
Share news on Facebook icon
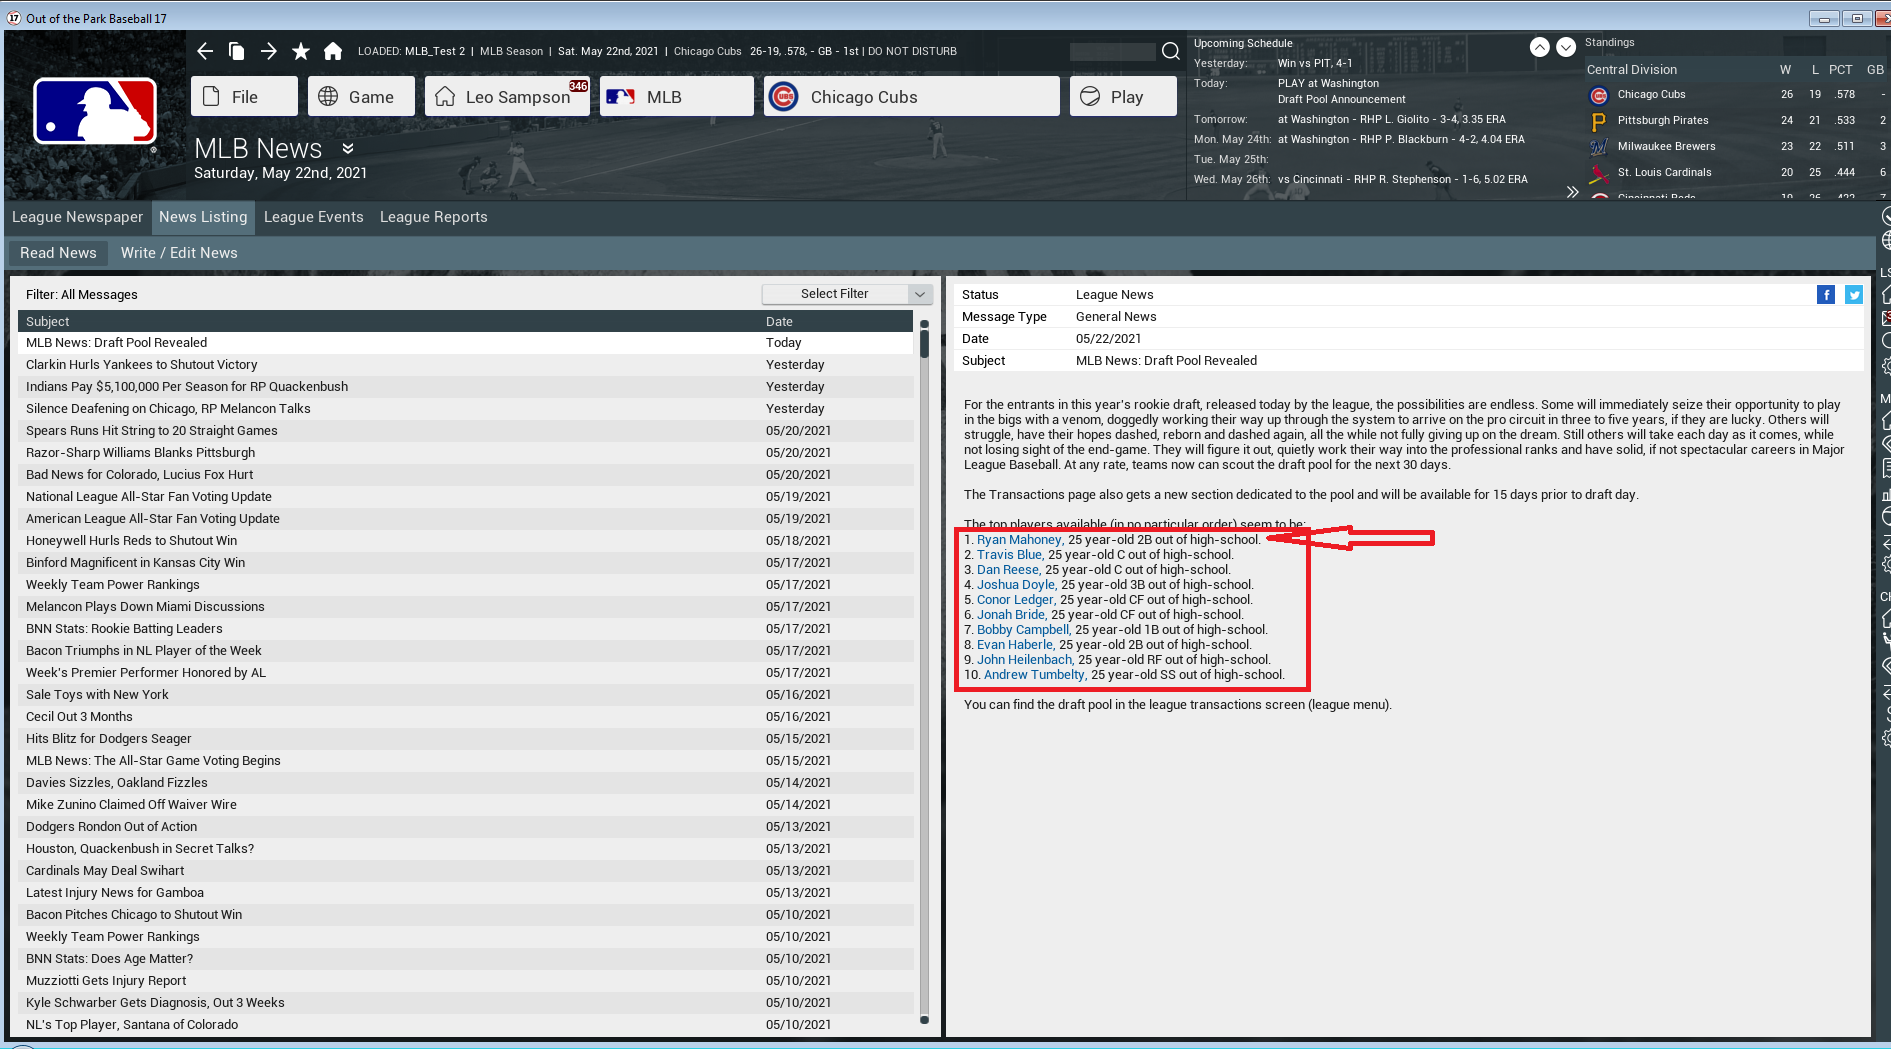tap(1826, 294)
